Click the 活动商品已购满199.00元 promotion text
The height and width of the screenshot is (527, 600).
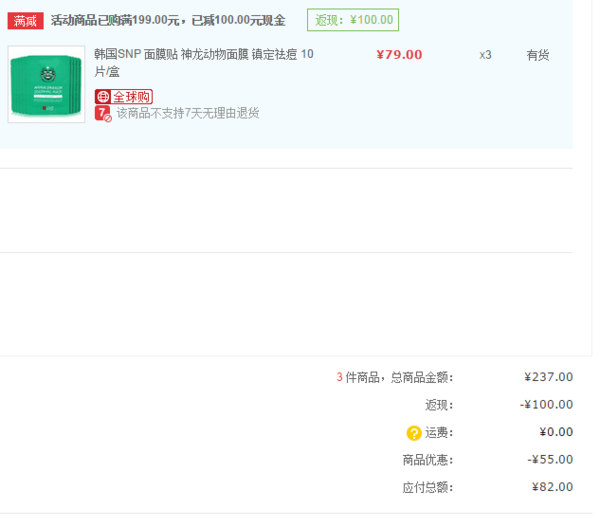[168, 20]
